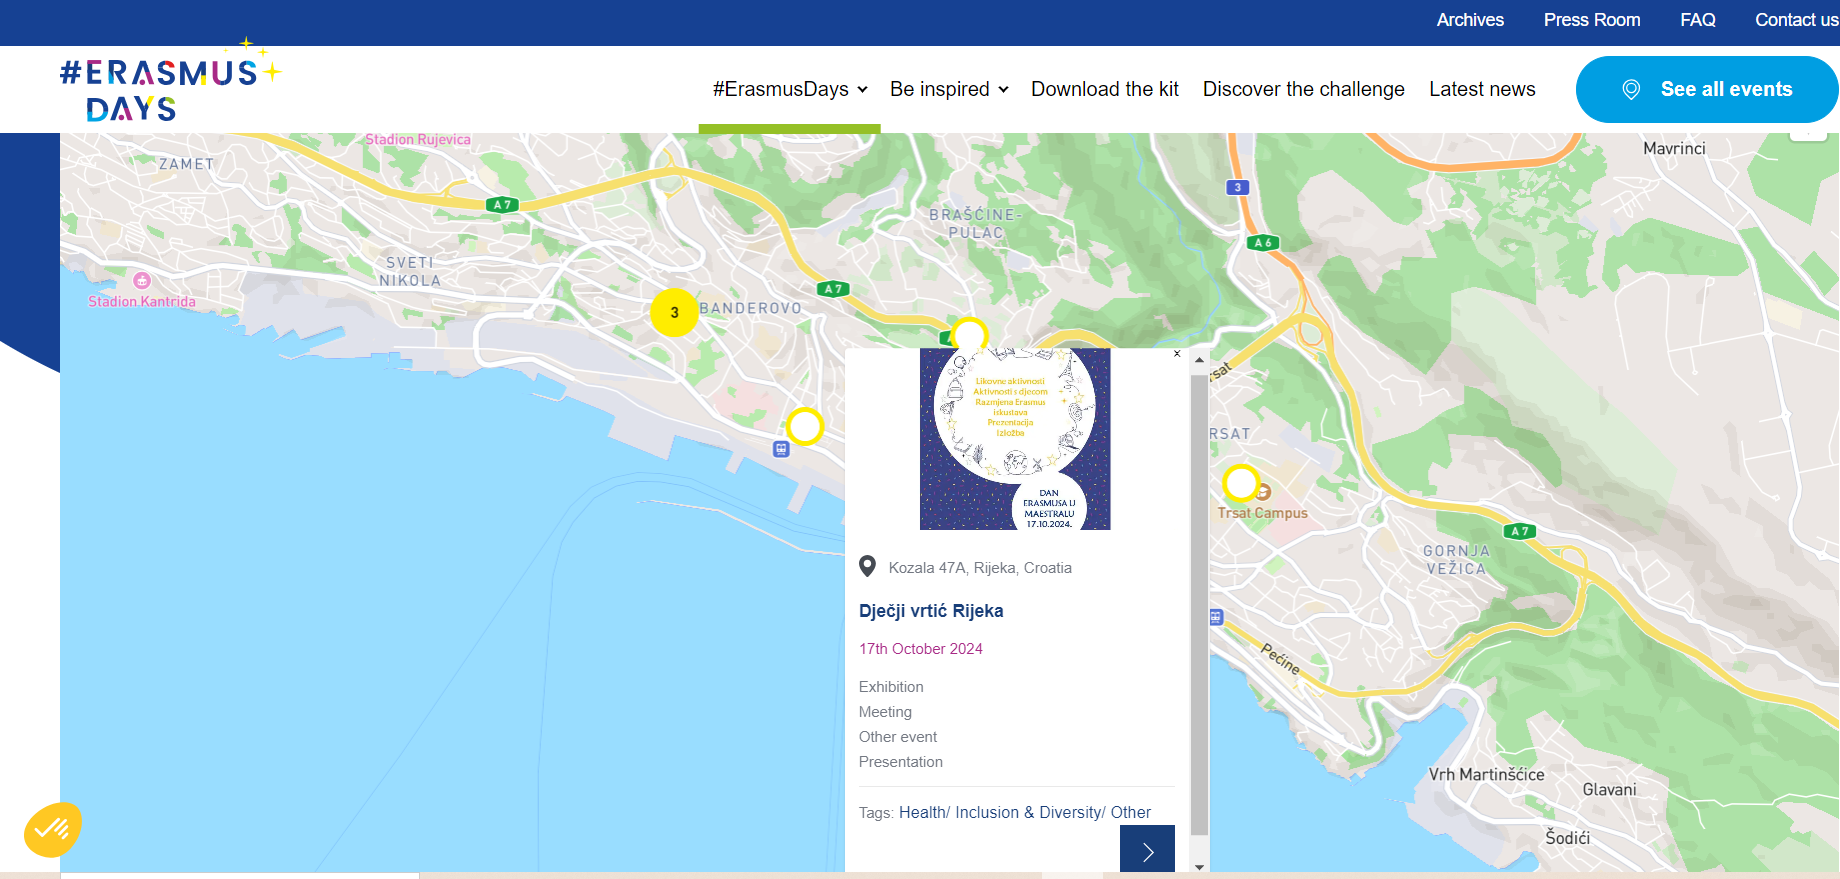Expand the Be inspired menu
Image resolution: width=1840 pixels, height=879 pixels.
click(x=949, y=89)
